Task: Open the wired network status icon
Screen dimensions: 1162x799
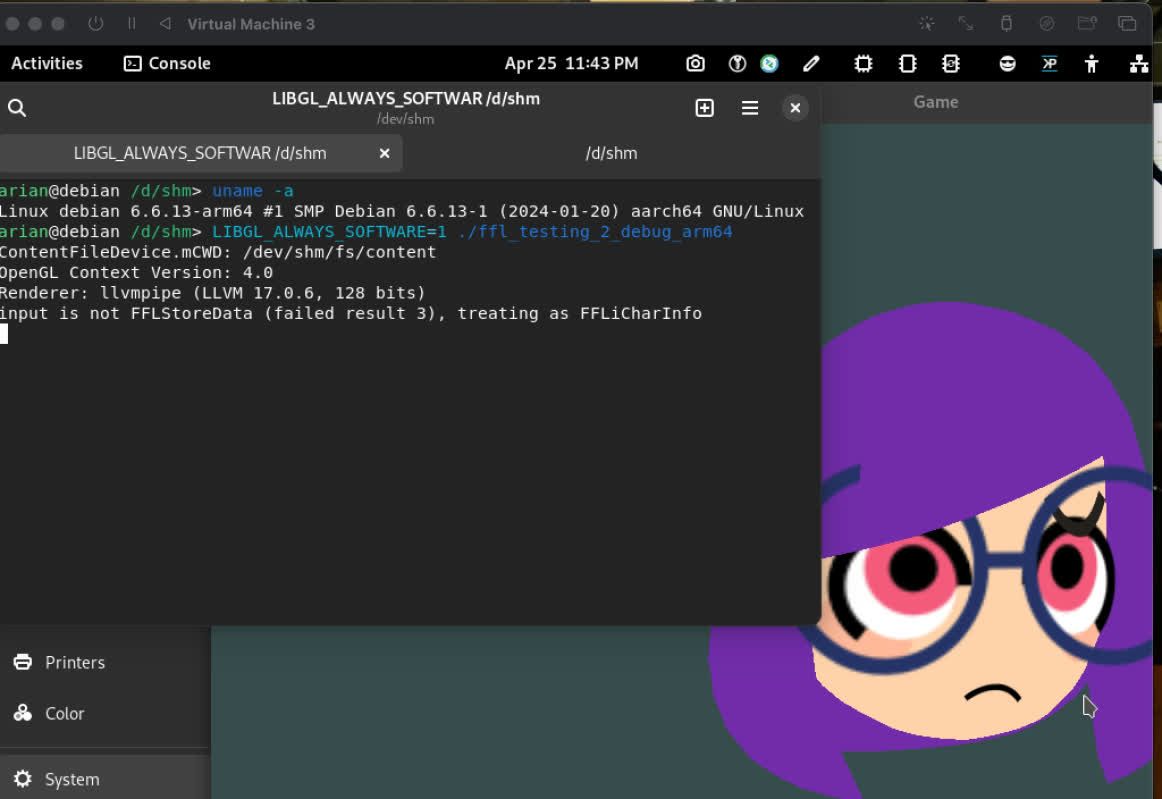Action: pyautogui.click(x=1138, y=64)
